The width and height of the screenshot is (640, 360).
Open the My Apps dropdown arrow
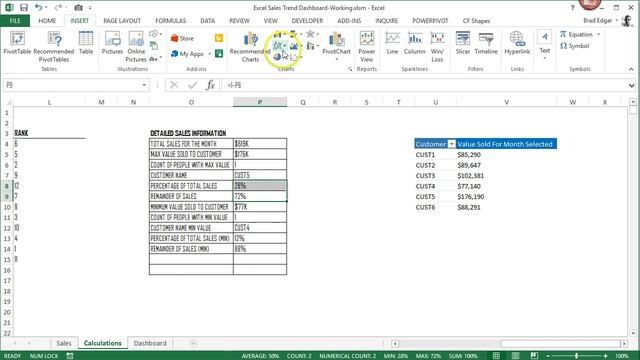pyautogui.click(x=210, y=54)
